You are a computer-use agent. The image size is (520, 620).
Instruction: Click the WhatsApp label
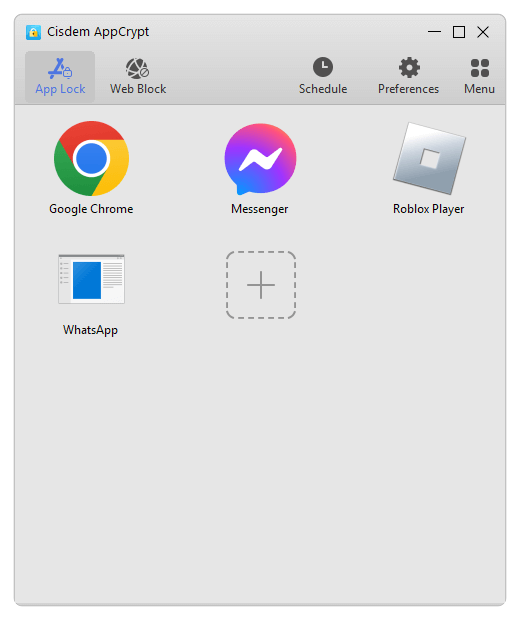pos(91,330)
